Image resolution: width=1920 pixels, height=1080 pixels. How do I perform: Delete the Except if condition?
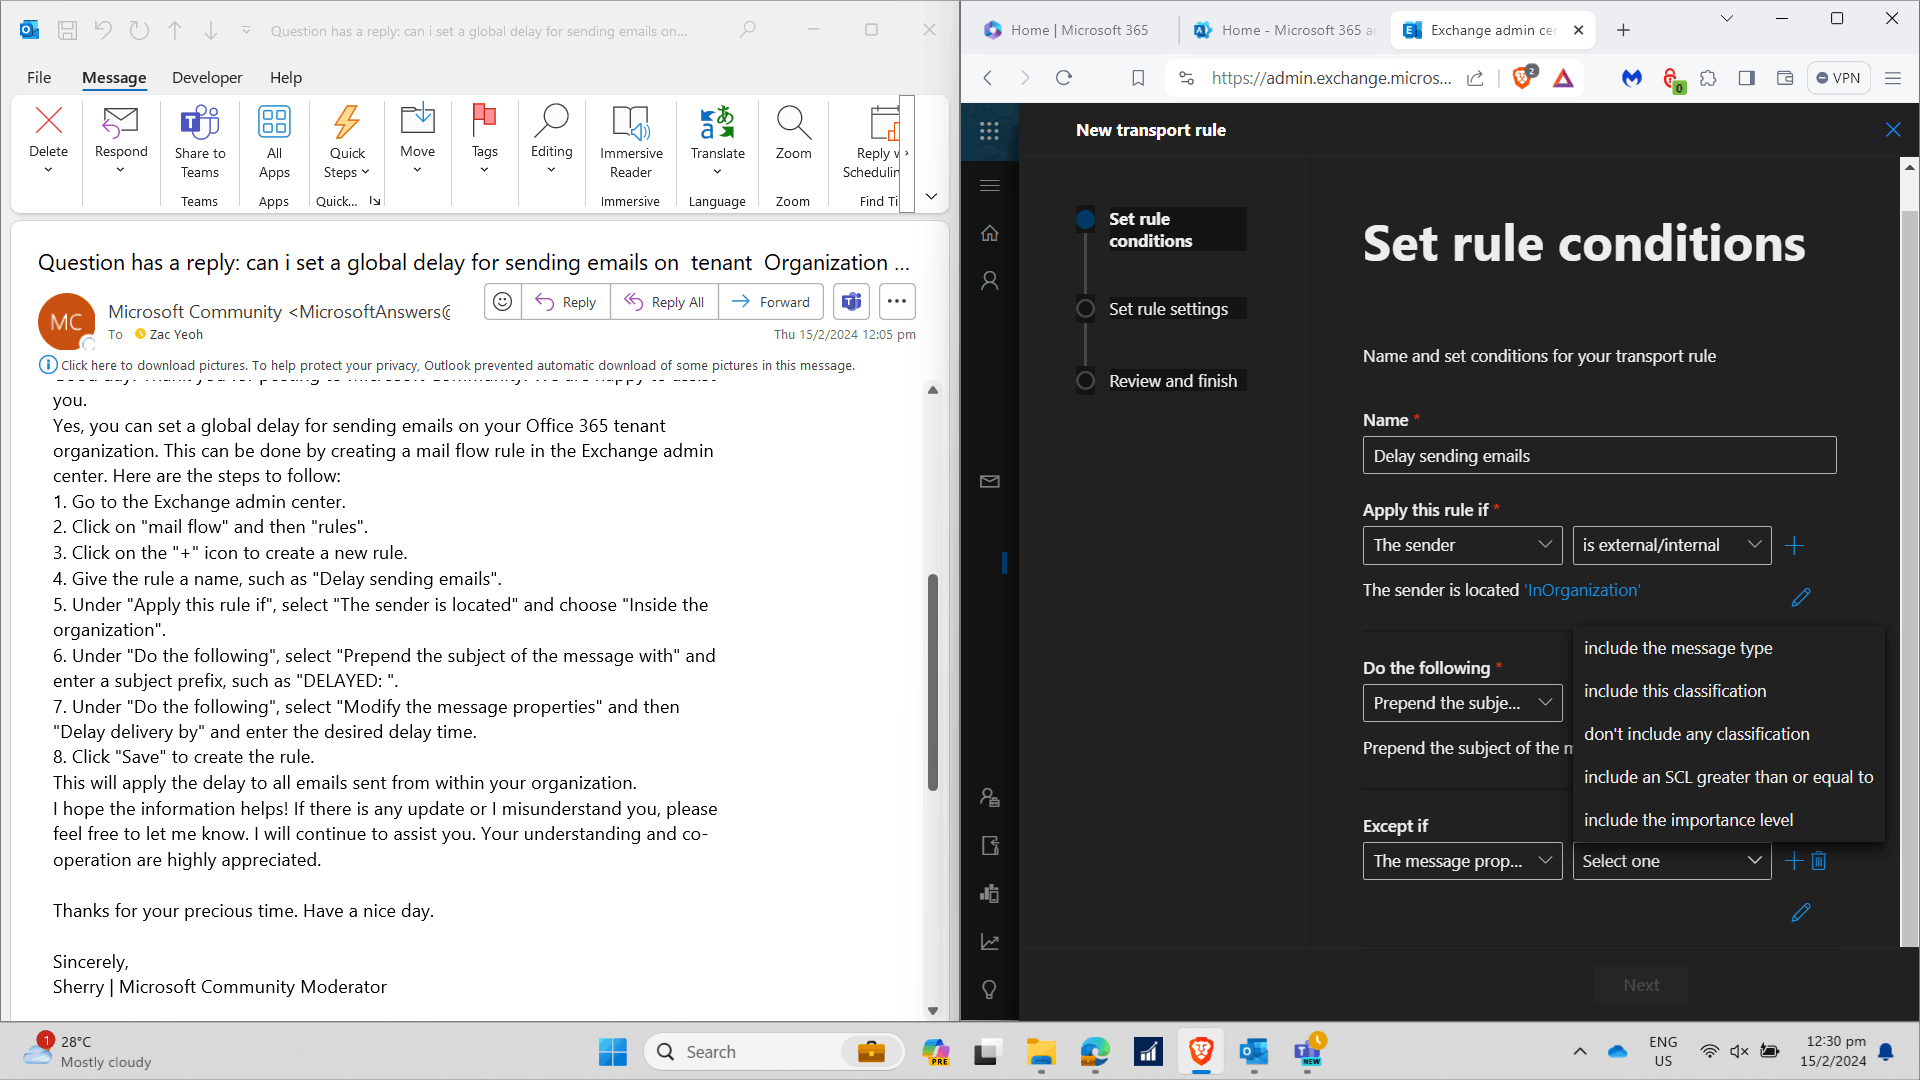pos(1819,861)
